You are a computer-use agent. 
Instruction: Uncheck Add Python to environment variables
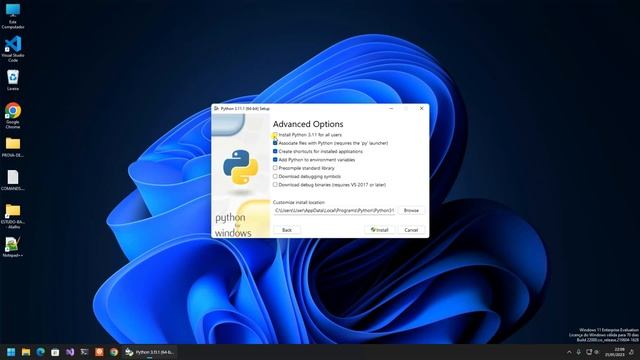coord(275,160)
